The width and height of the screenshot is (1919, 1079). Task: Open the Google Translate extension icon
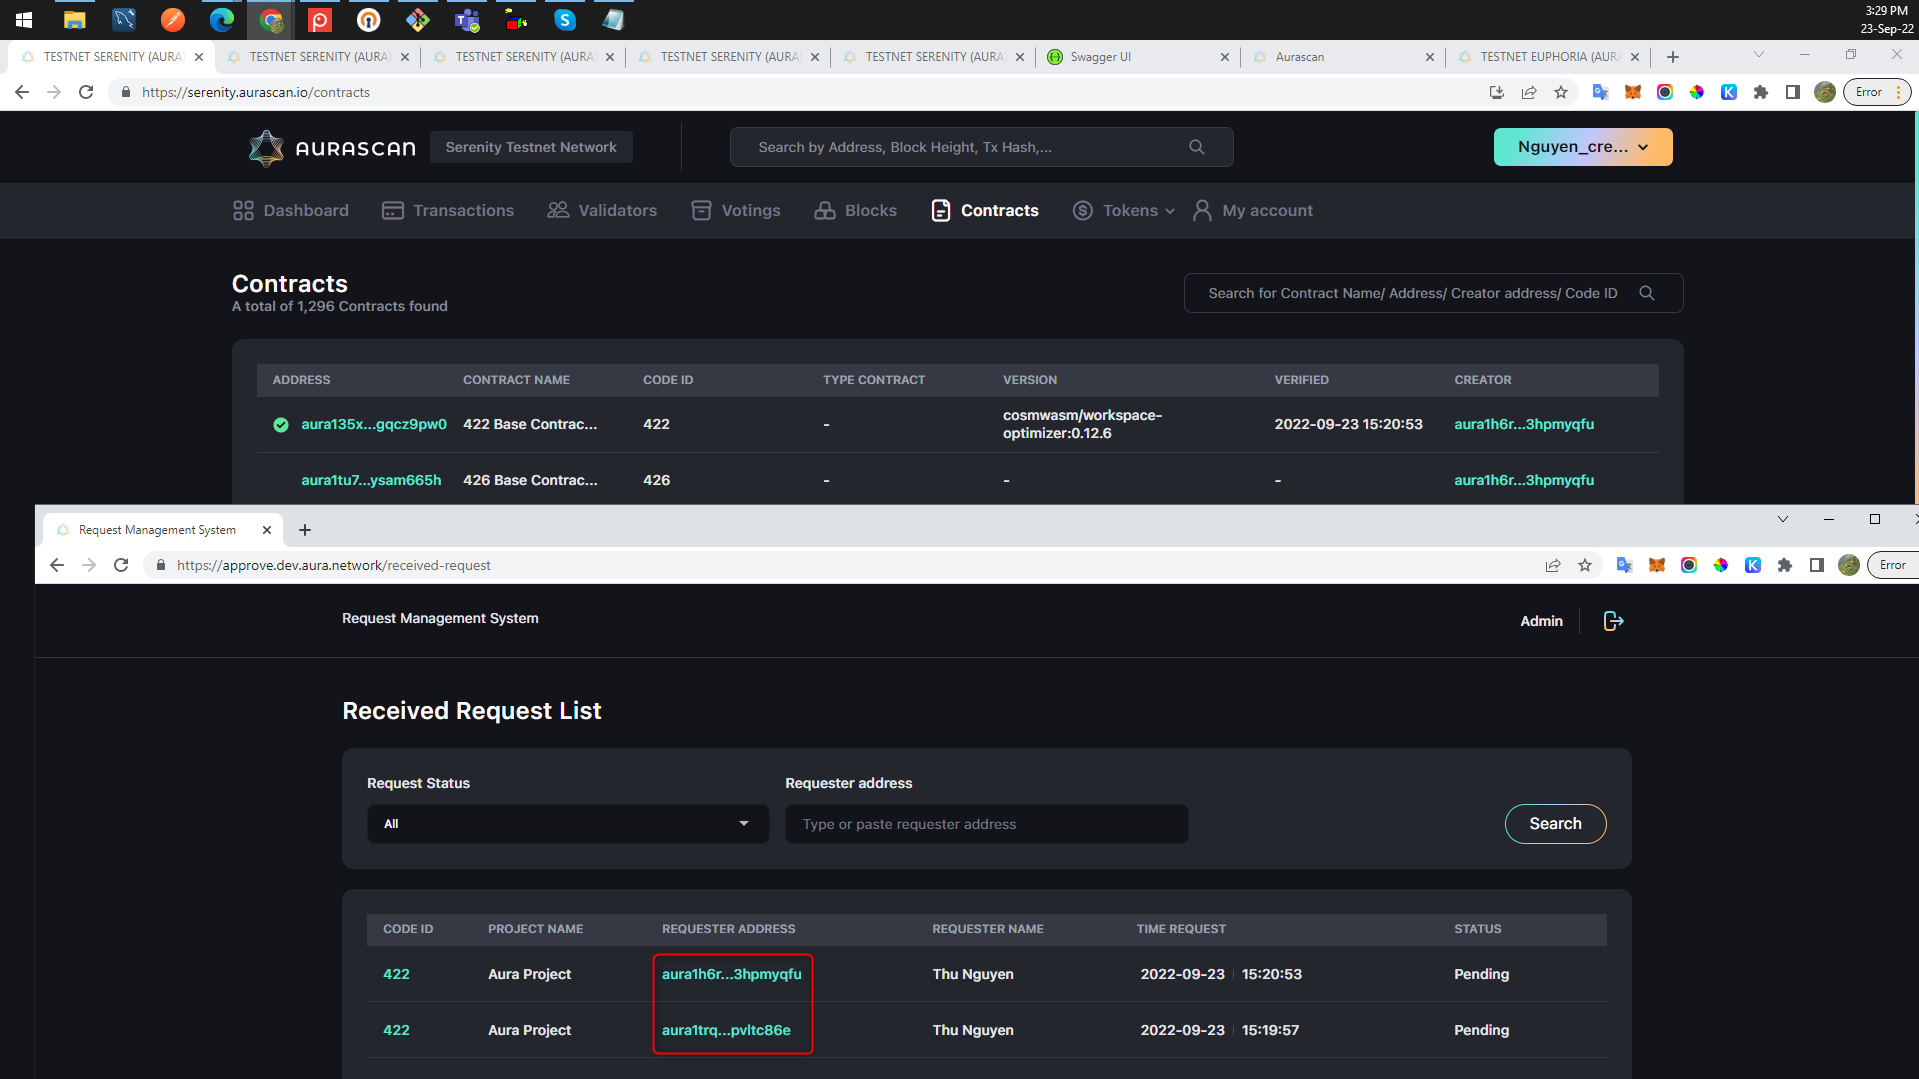click(x=1599, y=92)
